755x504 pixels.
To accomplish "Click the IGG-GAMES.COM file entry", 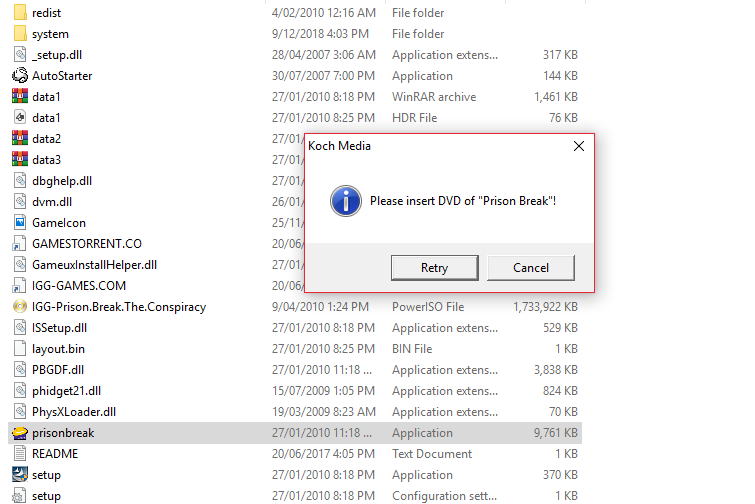I will pos(79,286).
